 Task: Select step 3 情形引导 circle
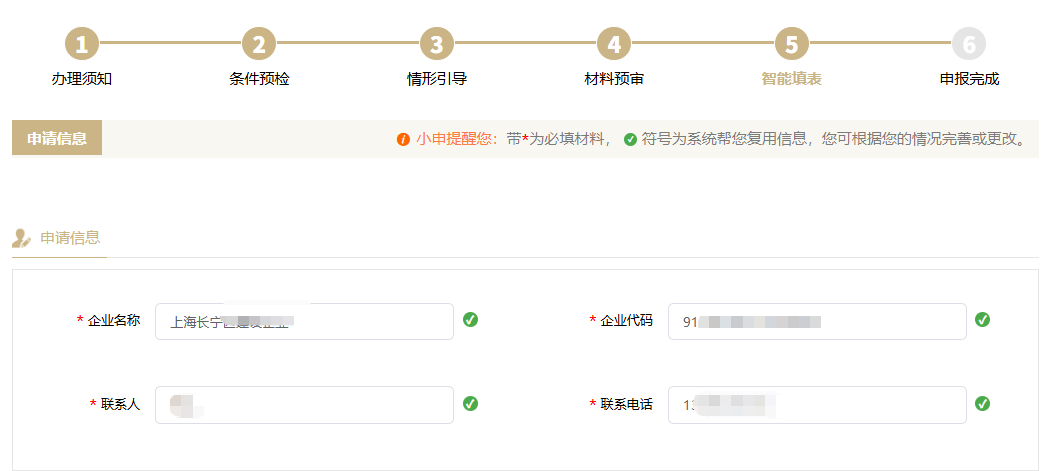pos(436,43)
